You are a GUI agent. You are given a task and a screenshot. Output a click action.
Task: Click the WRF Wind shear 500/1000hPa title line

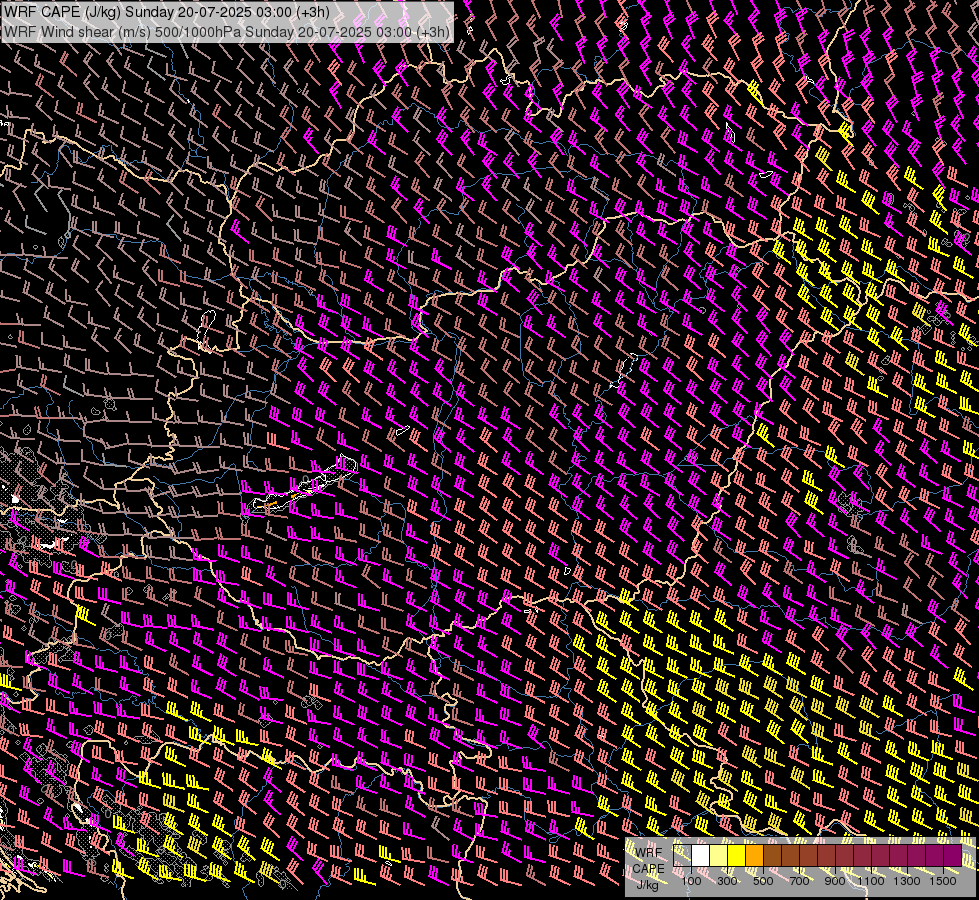click(227, 32)
